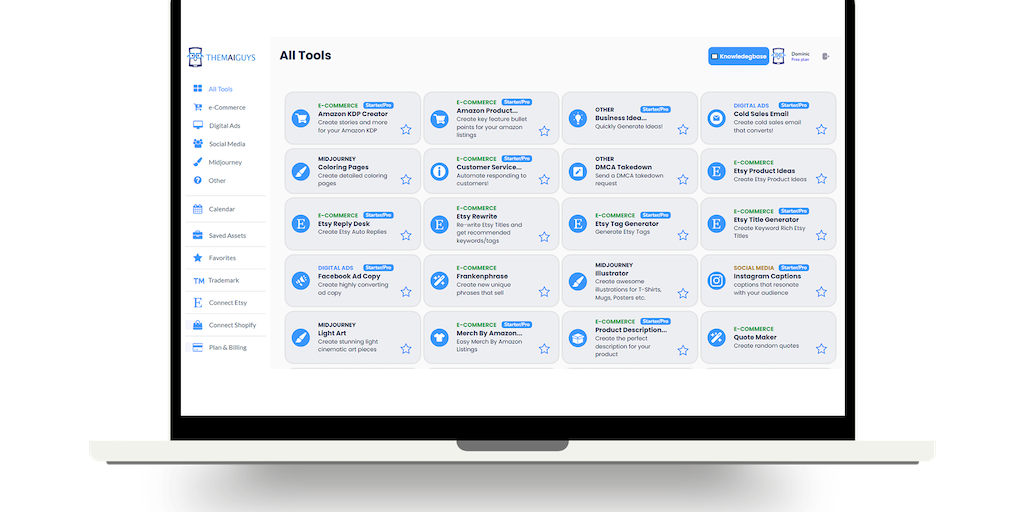1024x512 pixels.
Task: Favorite the Amazon KDP Creator tool
Action: (406, 129)
